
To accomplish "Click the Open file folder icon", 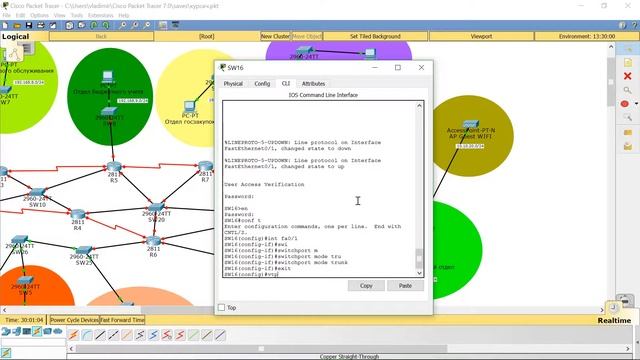I will click(x=17, y=25).
